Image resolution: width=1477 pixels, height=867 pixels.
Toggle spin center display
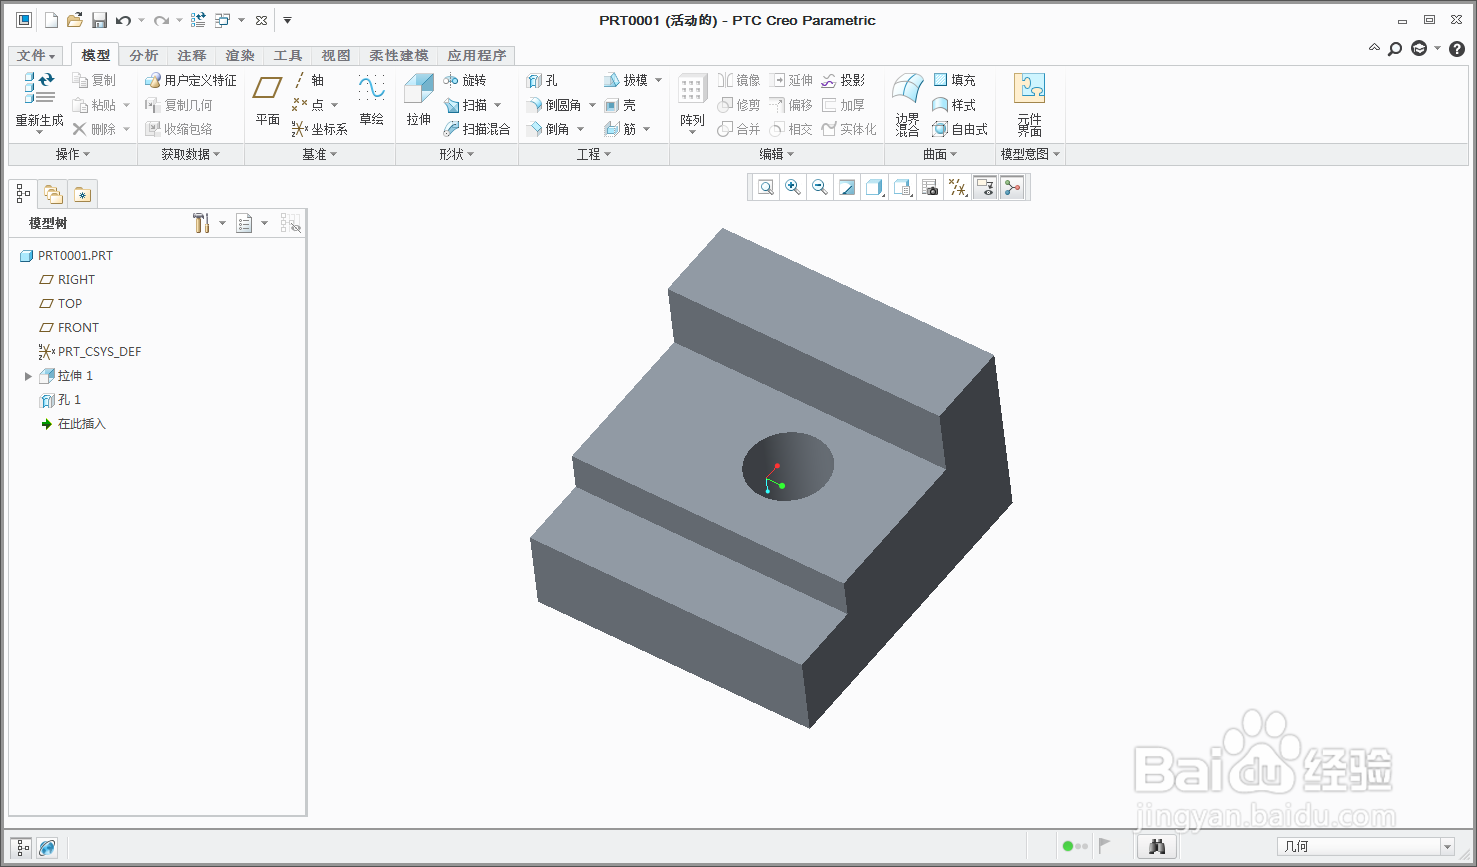(x=1012, y=187)
